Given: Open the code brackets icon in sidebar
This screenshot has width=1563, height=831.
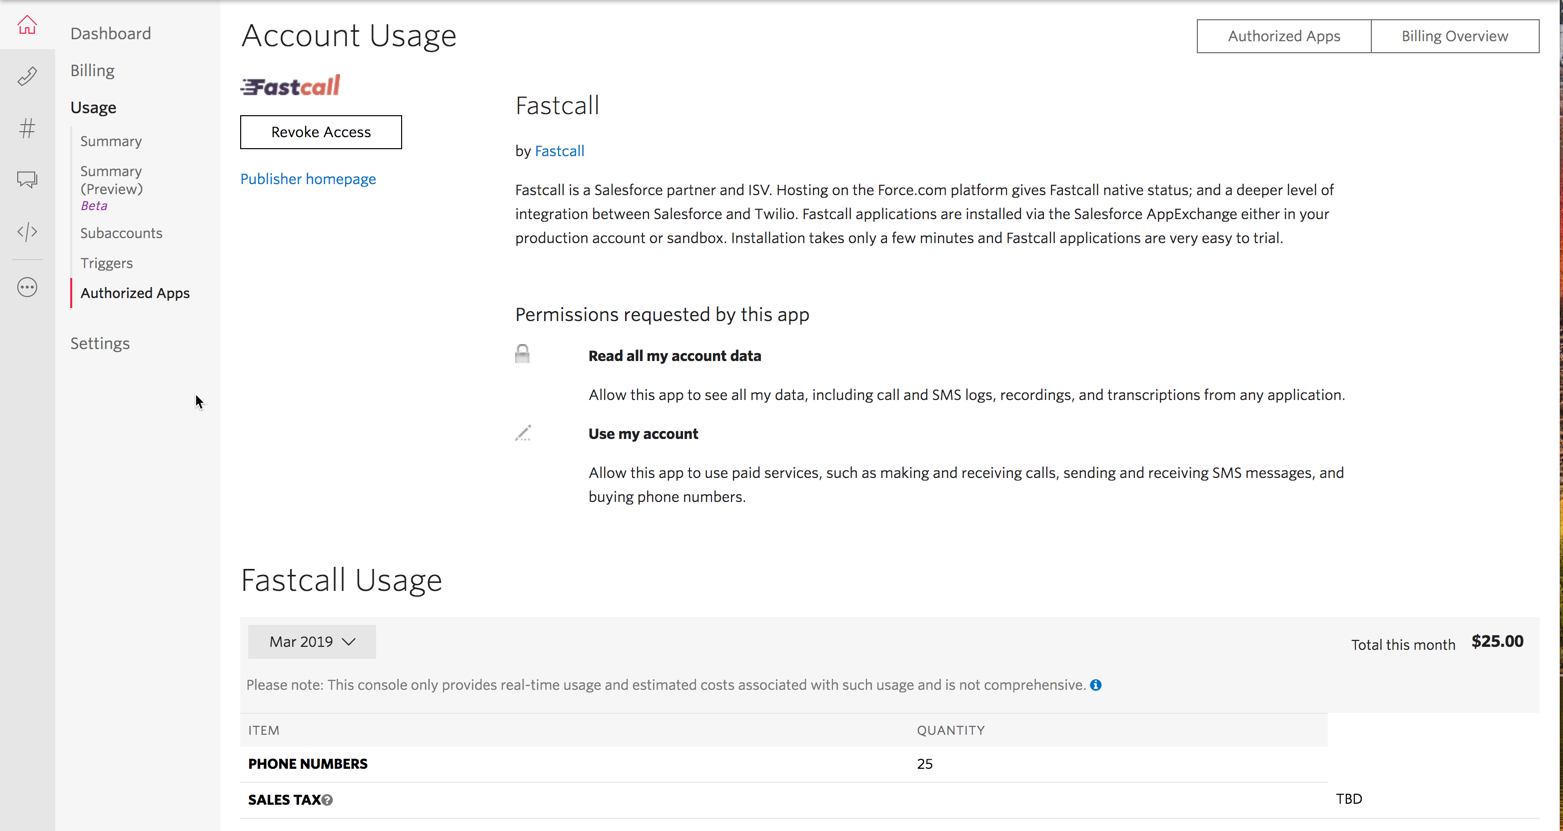Looking at the screenshot, I should (x=27, y=232).
